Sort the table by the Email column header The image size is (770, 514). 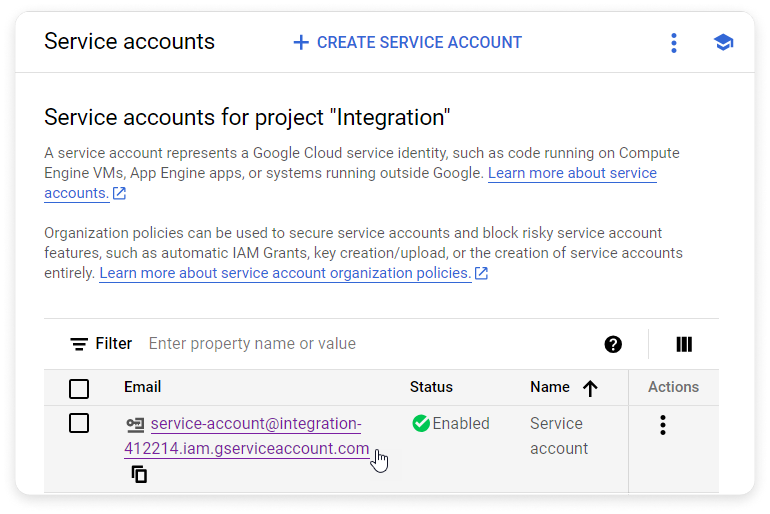[x=142, y=387]
